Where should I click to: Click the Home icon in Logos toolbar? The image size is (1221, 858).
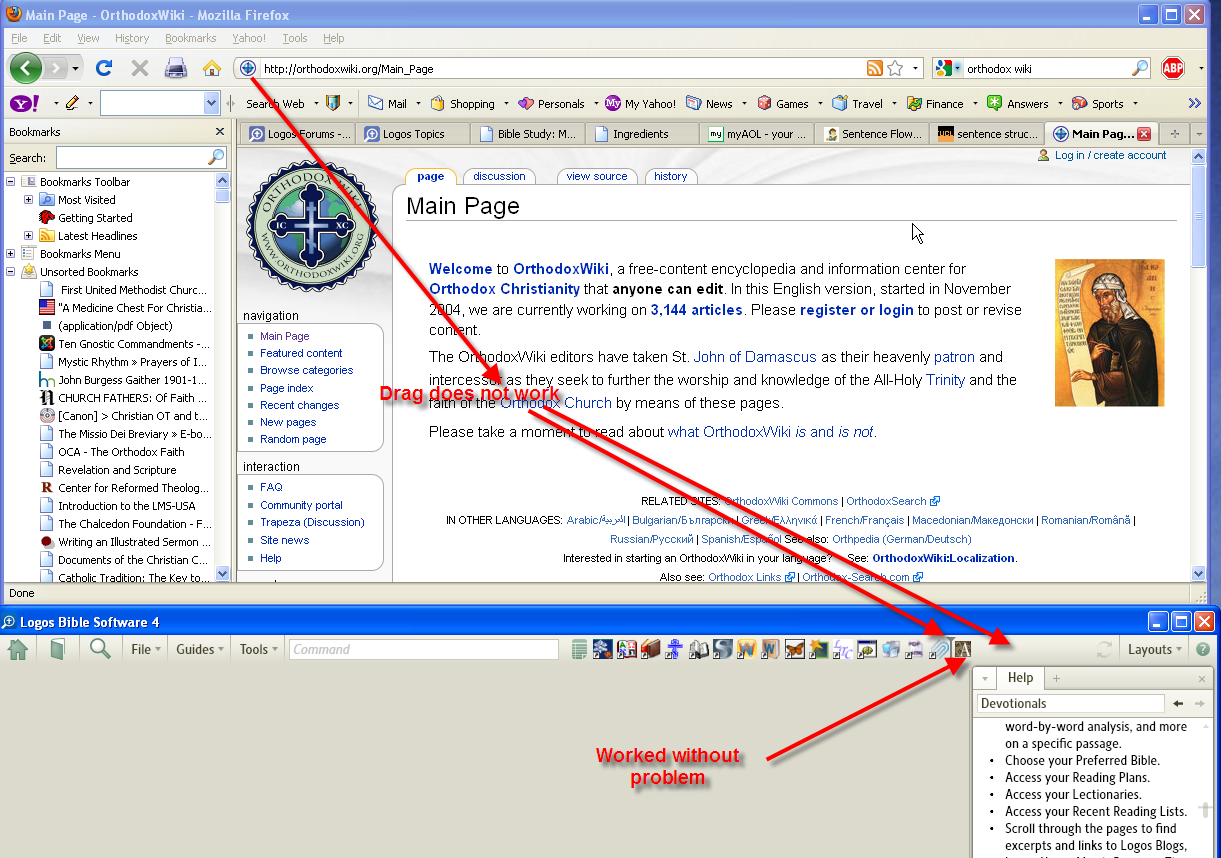coord(18,649)
